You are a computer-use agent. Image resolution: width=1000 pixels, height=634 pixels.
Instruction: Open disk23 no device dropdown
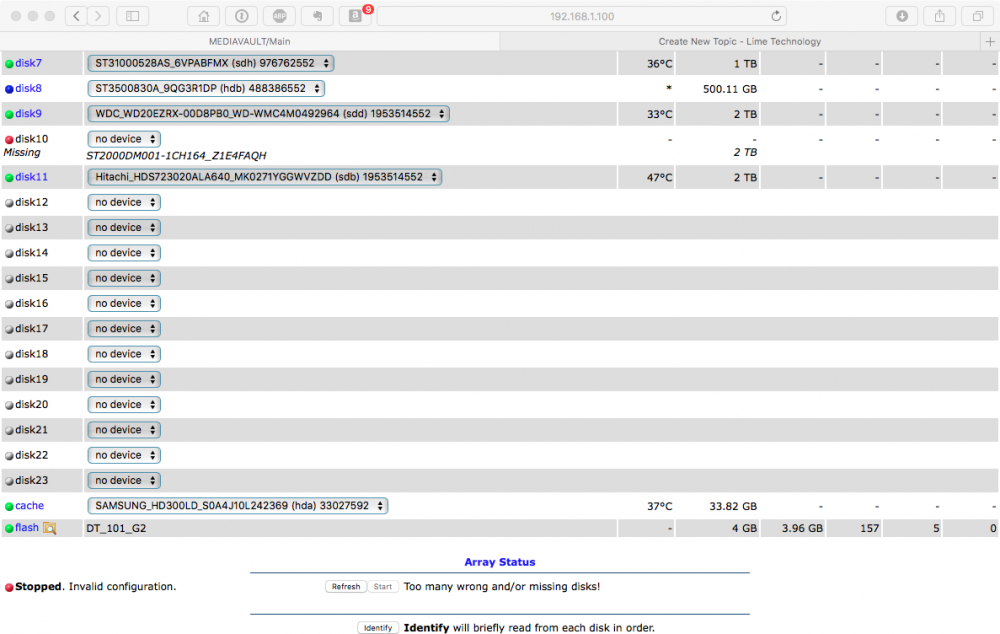tap(124, 480)
